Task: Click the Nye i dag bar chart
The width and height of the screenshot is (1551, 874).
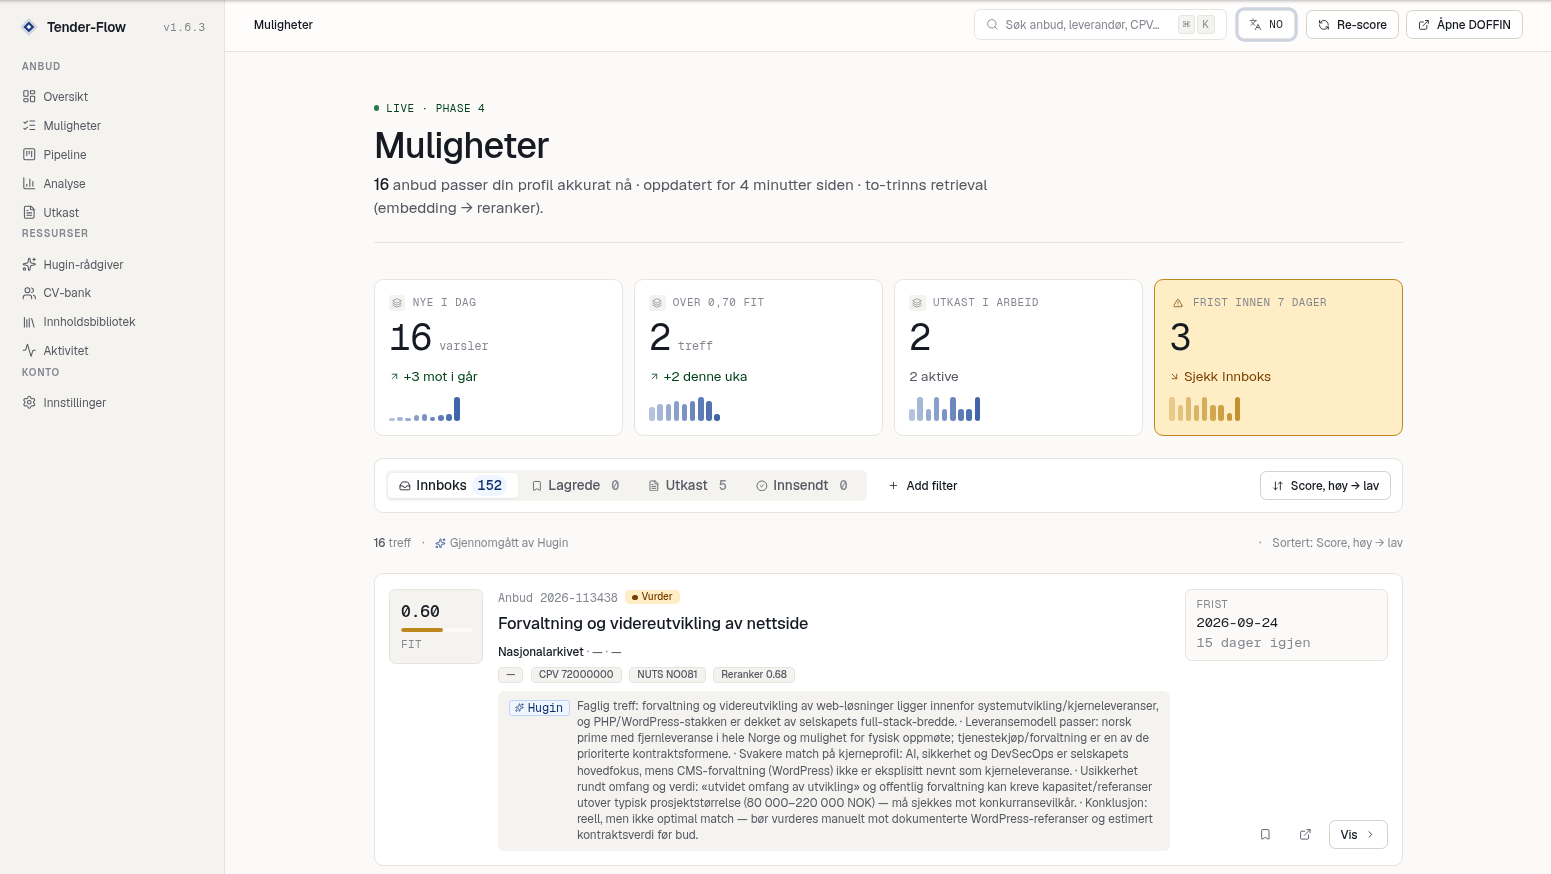Action: tap(425, 409)
